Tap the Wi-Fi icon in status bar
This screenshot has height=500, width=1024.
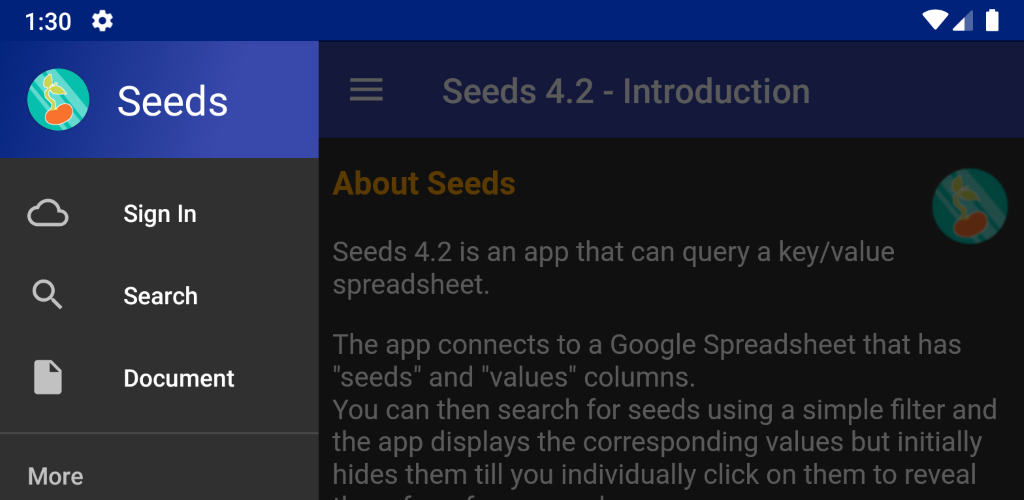935,20
